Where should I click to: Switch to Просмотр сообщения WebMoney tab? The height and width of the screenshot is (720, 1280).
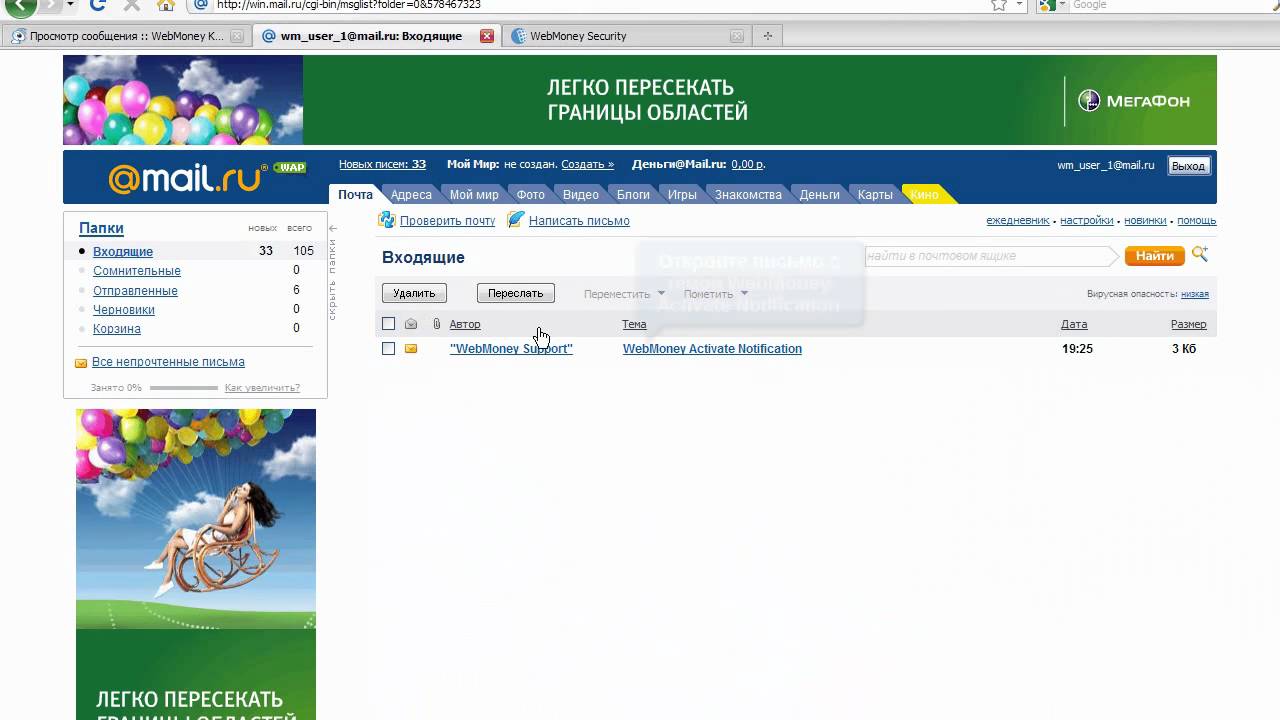(x=126, y=36)
